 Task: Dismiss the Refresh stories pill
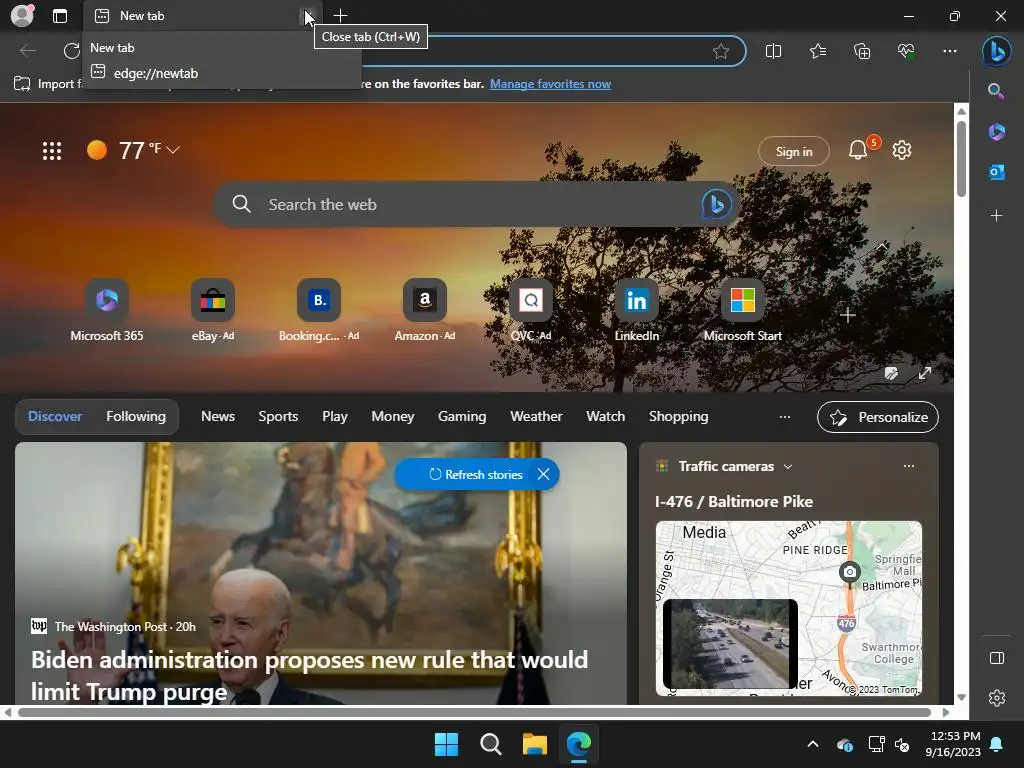point(543,475)
